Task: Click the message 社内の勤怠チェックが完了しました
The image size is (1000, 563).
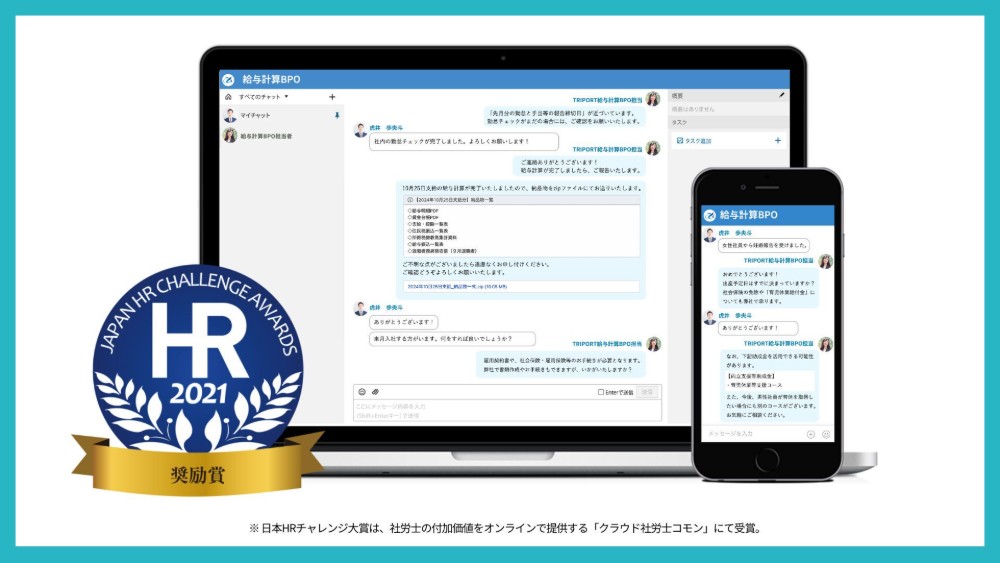Action: click(x=464, y=142)
